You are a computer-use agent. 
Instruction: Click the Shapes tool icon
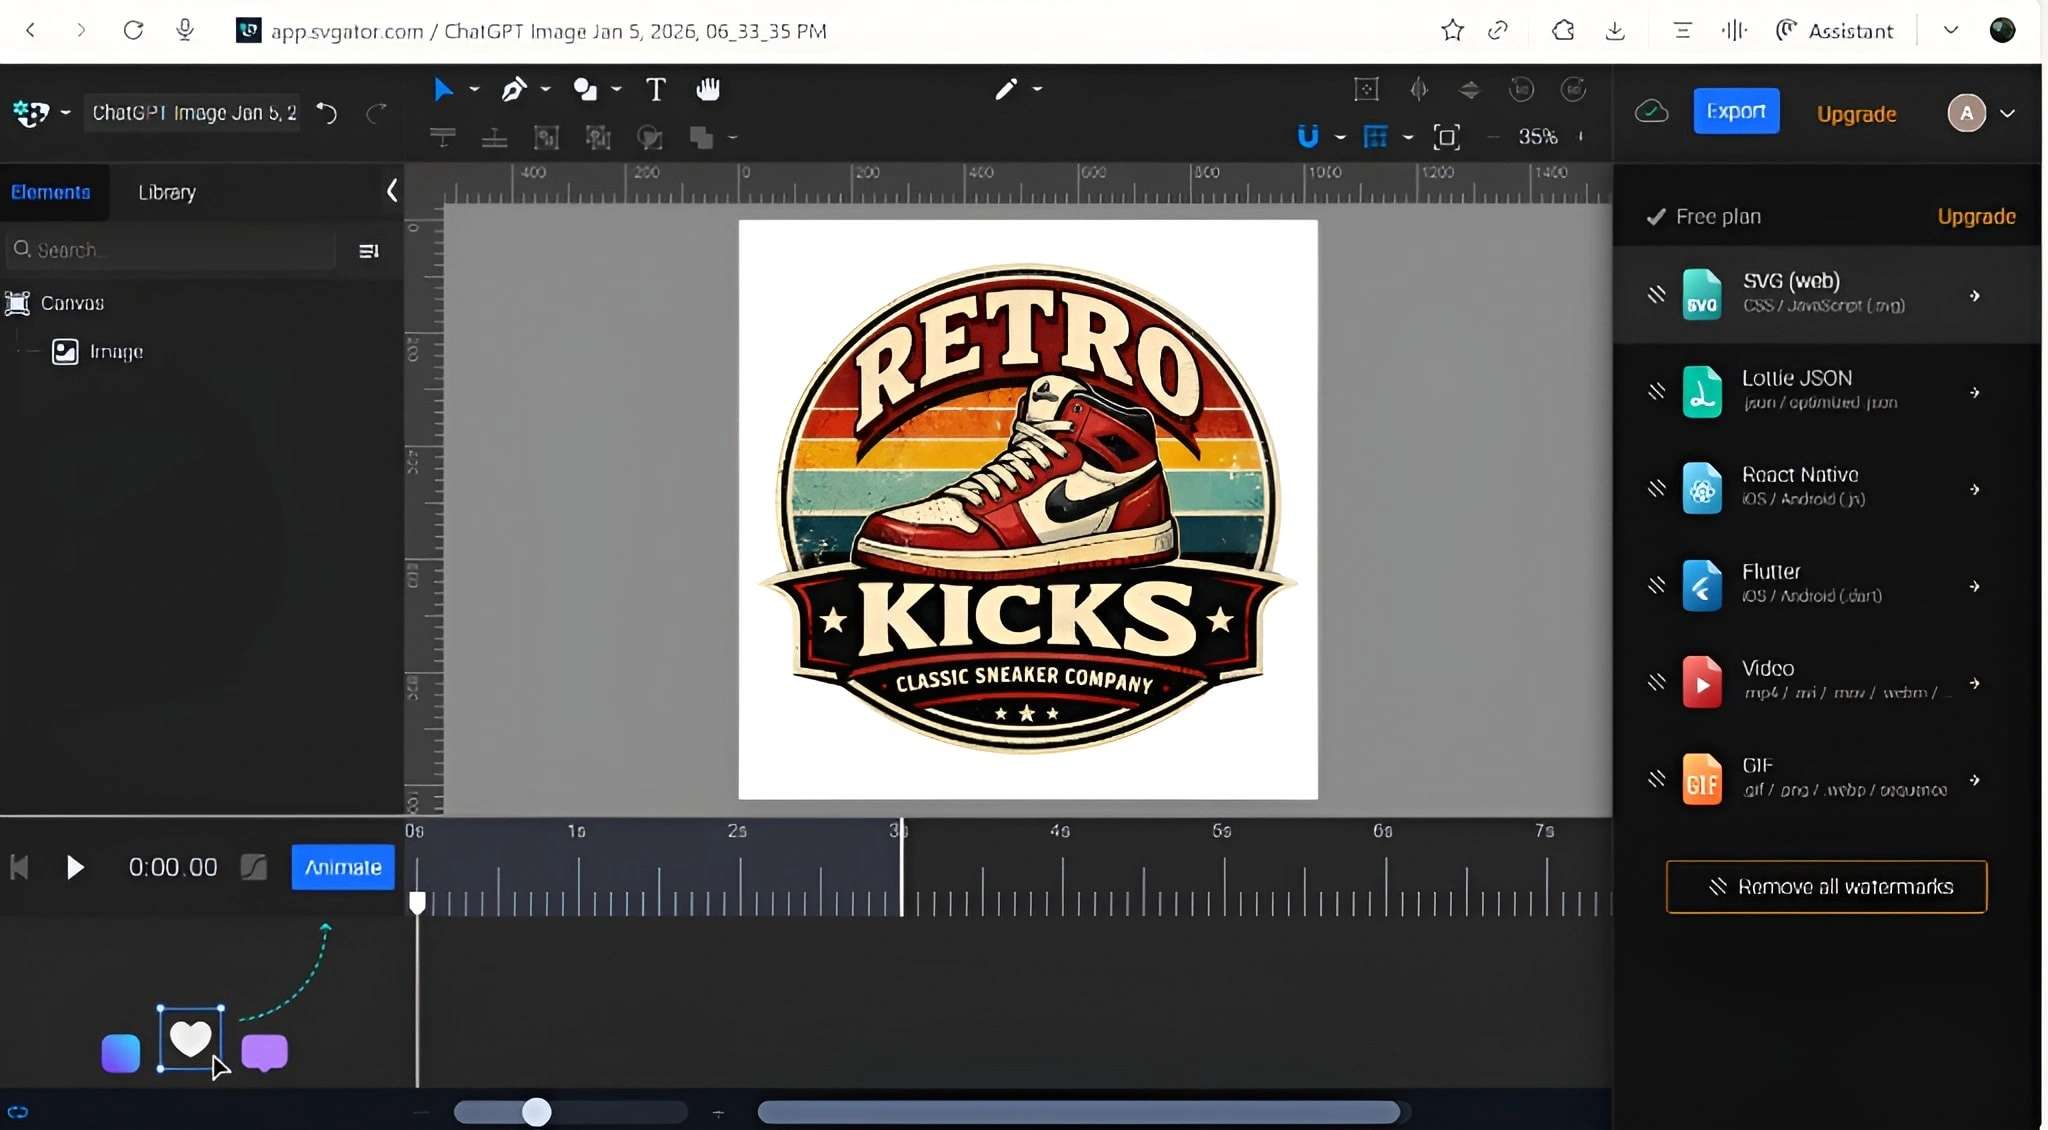click(x=585, y=90)
